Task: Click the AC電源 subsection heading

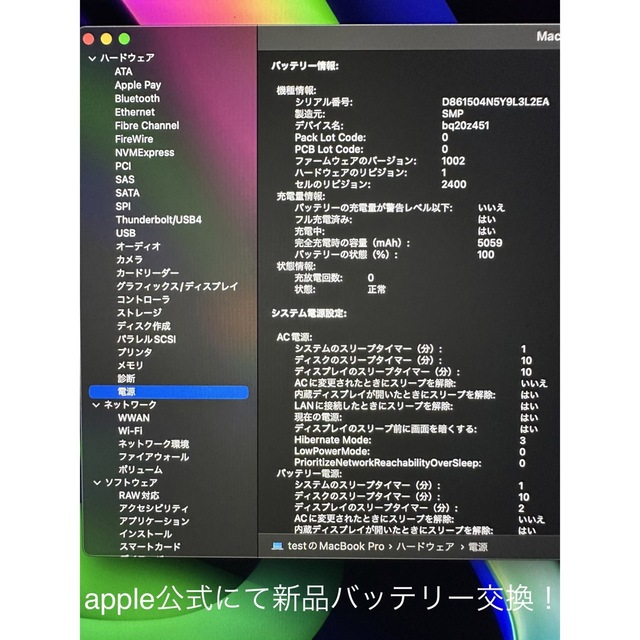Action: tap(294, 337)
